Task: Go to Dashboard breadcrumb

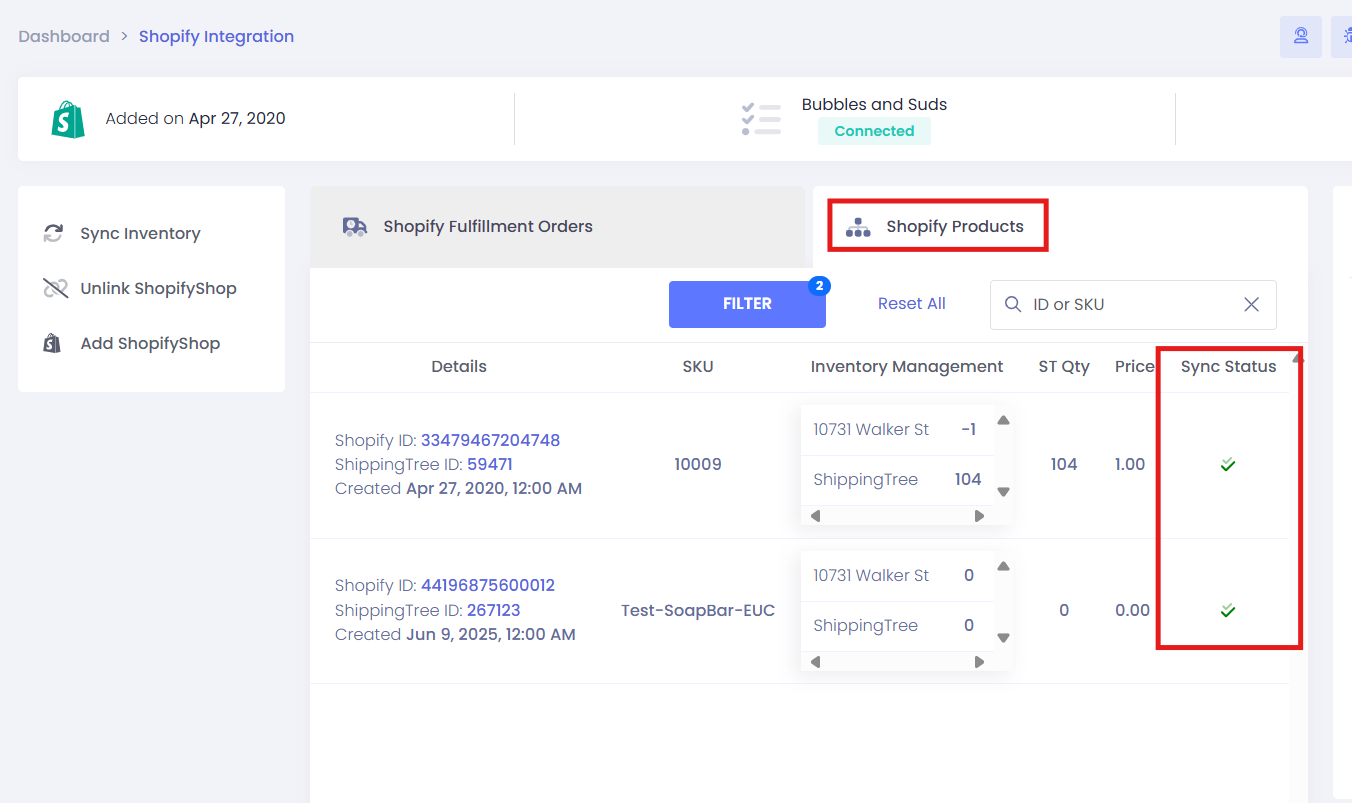Action: click(64, 36)
